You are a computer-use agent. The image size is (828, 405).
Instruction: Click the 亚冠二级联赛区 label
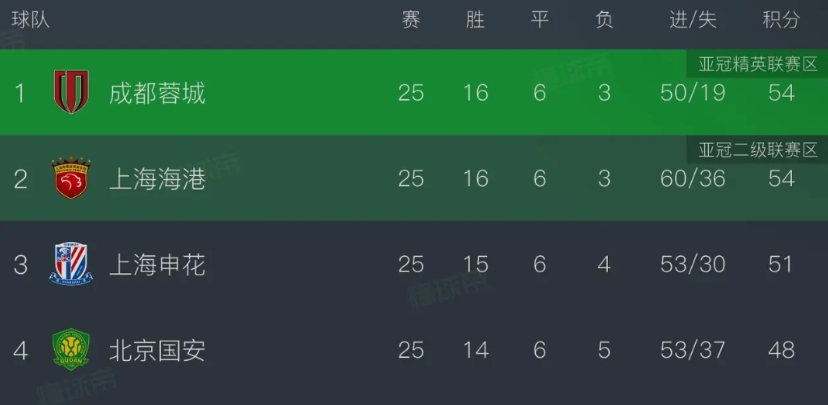point(758,150)
